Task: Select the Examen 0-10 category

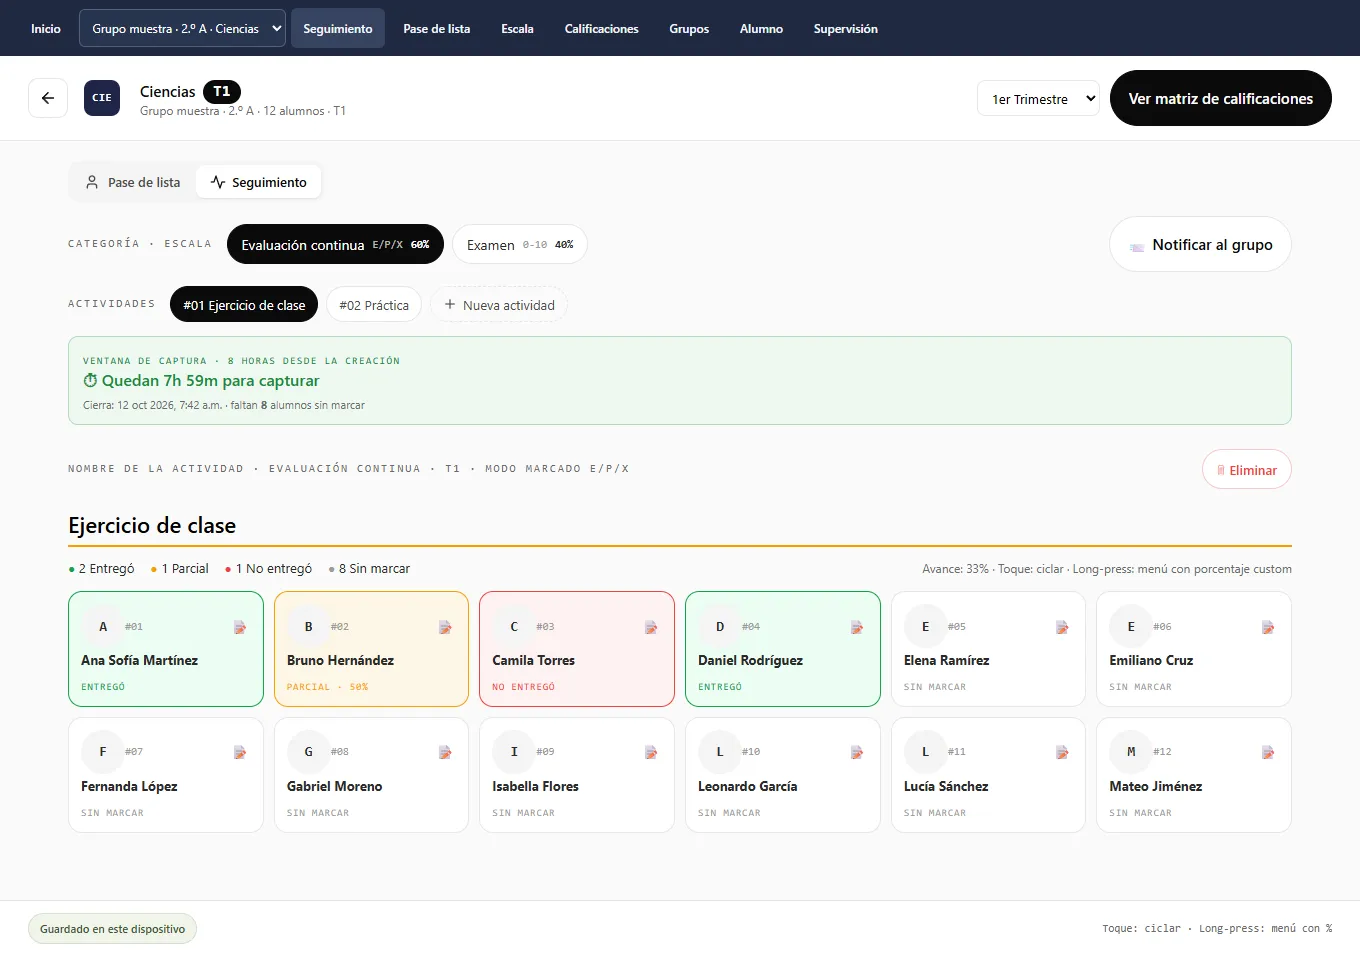Action: (520, 244)
